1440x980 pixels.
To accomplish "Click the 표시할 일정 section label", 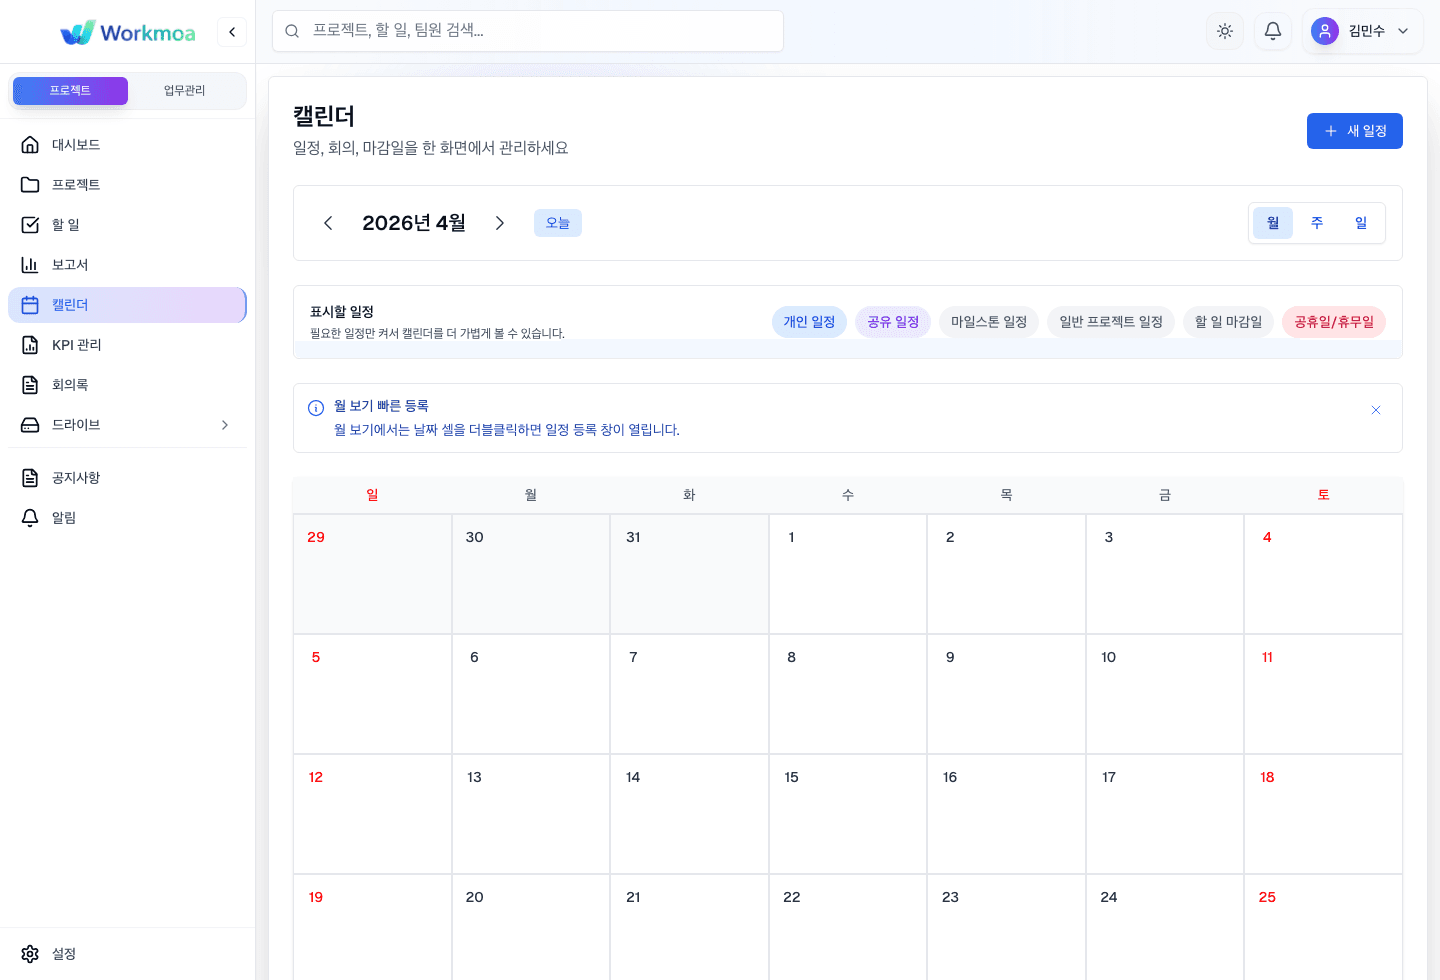I will coord(342,312).
